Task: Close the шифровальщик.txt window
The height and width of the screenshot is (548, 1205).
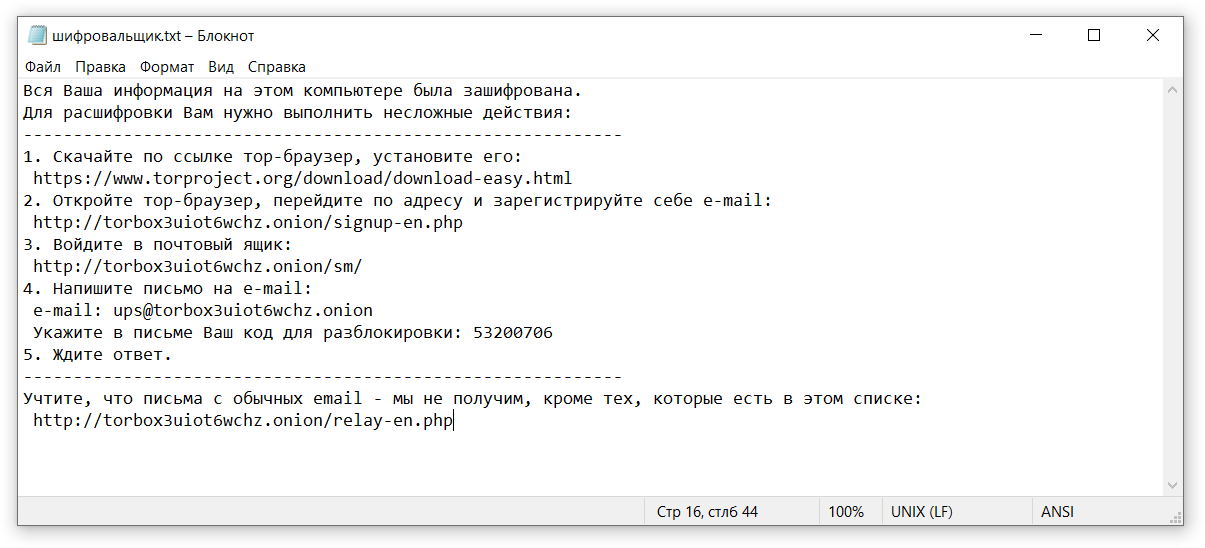Action: [x=1152, y=35]
